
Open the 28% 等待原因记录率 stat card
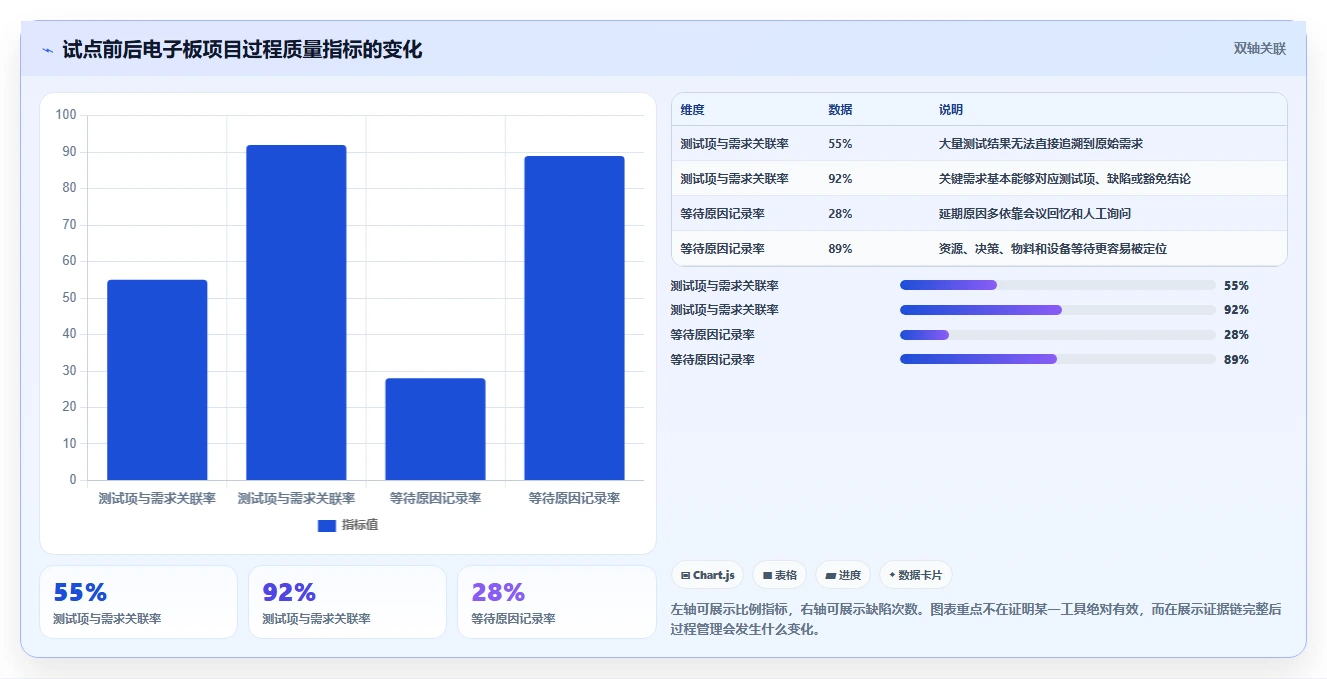tap(556, 602)
